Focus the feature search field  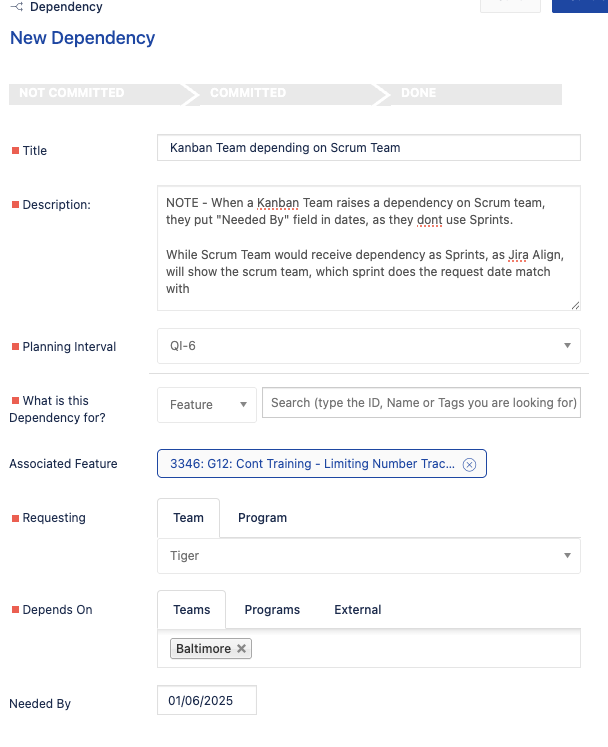pos(421,403)
